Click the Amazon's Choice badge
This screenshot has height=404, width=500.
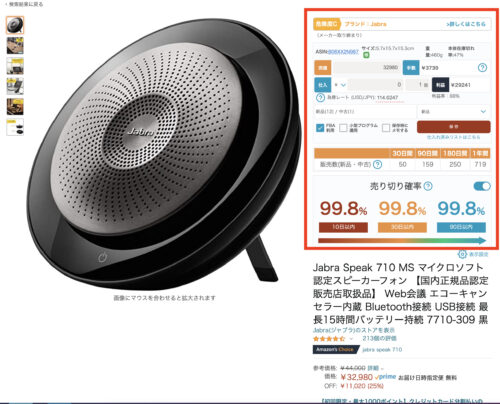click(335, 349)
